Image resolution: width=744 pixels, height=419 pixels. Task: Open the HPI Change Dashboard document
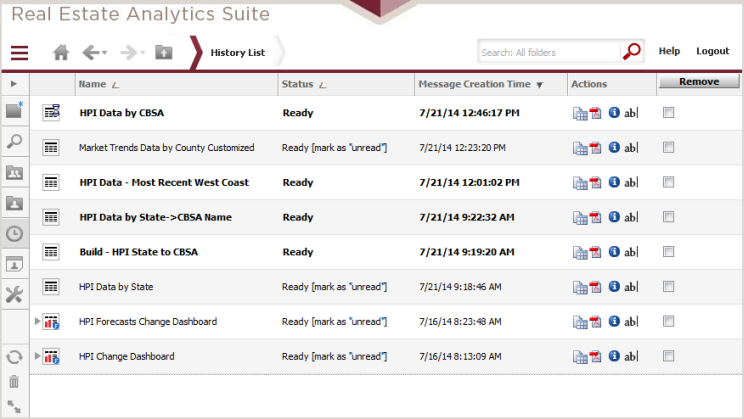126,356
